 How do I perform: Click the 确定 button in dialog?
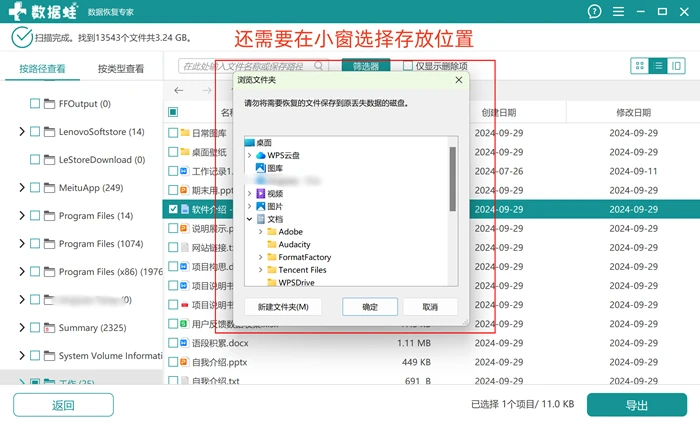(370, 307)
